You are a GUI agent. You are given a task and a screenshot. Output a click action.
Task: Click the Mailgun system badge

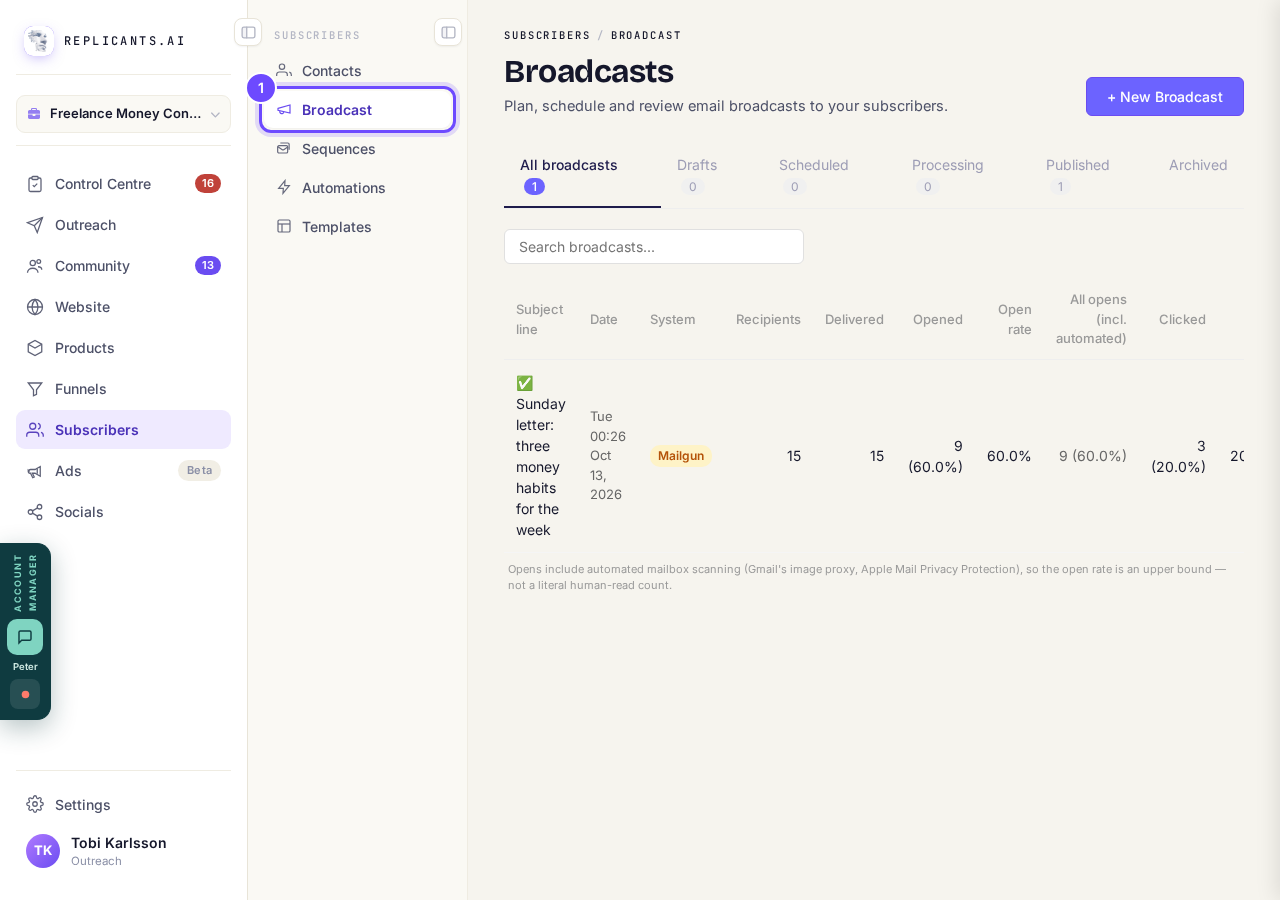681,456
